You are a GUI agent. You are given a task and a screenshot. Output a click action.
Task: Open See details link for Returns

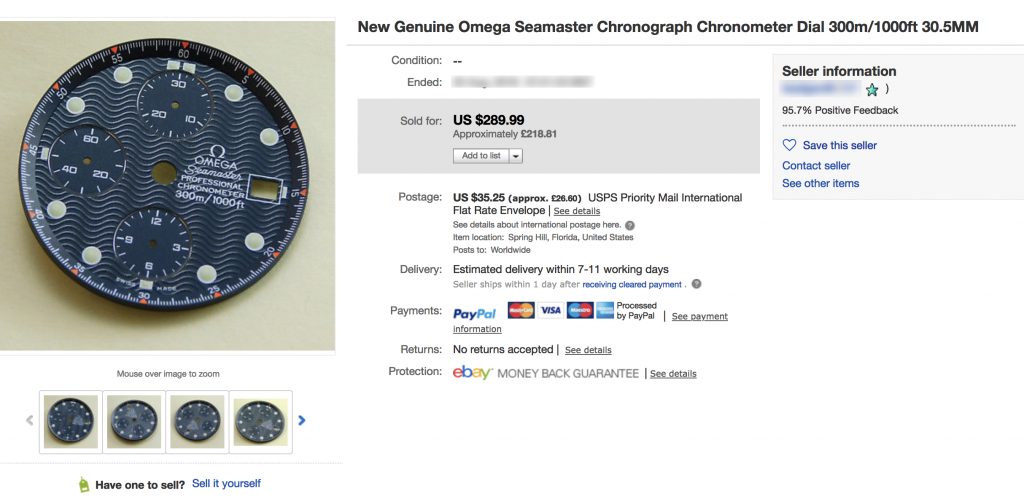click(x=588, y=351)
